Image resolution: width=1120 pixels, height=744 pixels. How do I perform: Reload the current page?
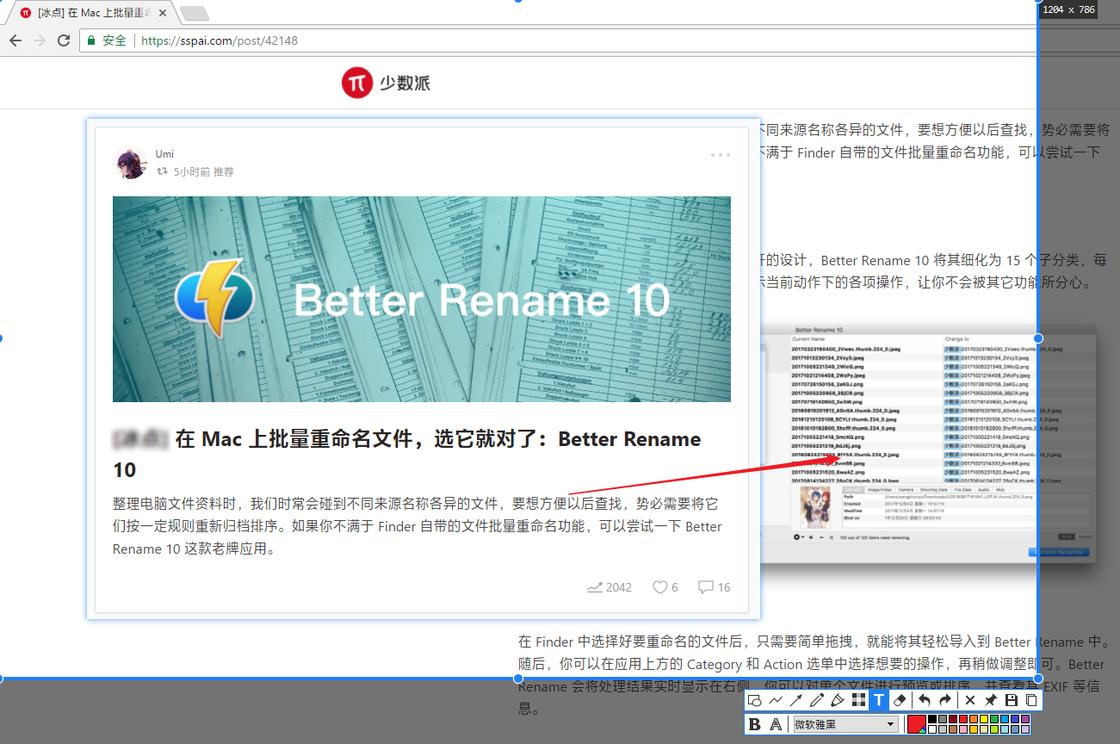64,41
